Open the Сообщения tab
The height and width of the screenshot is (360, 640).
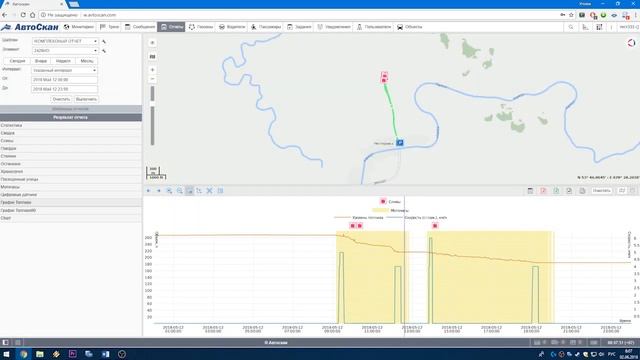140,27
